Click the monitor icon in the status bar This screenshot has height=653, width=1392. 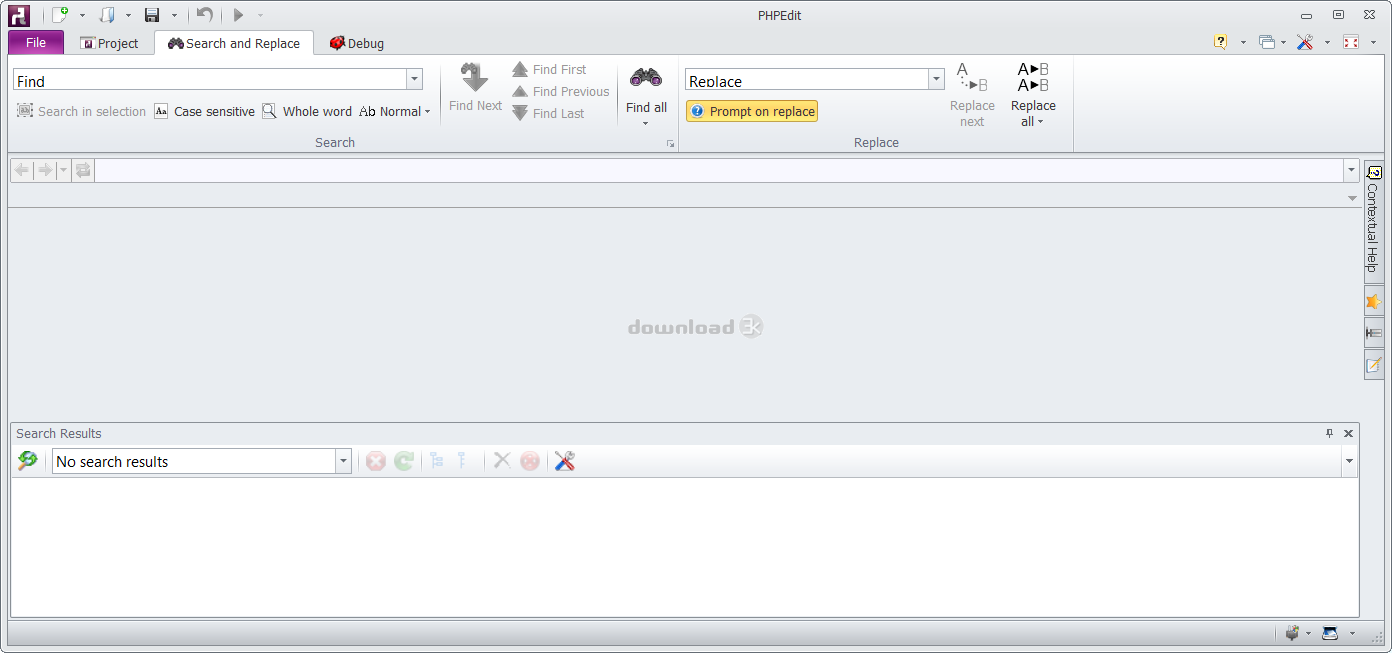[1330, 633]
